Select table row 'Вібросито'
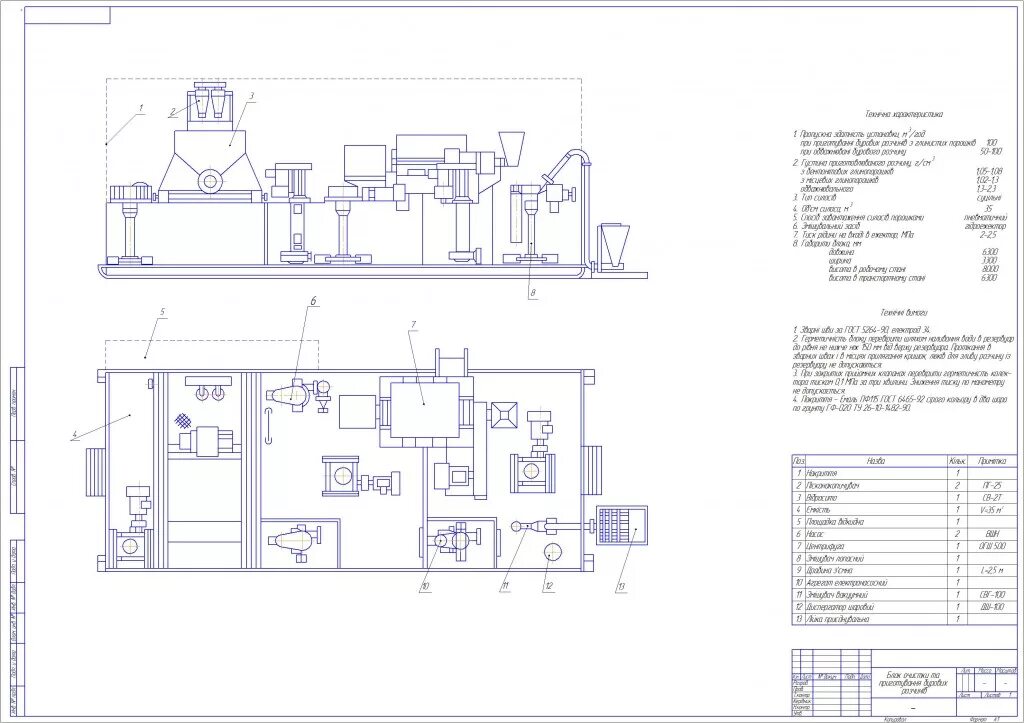Screen dimensions: 1024x723 tap(904, 498)
